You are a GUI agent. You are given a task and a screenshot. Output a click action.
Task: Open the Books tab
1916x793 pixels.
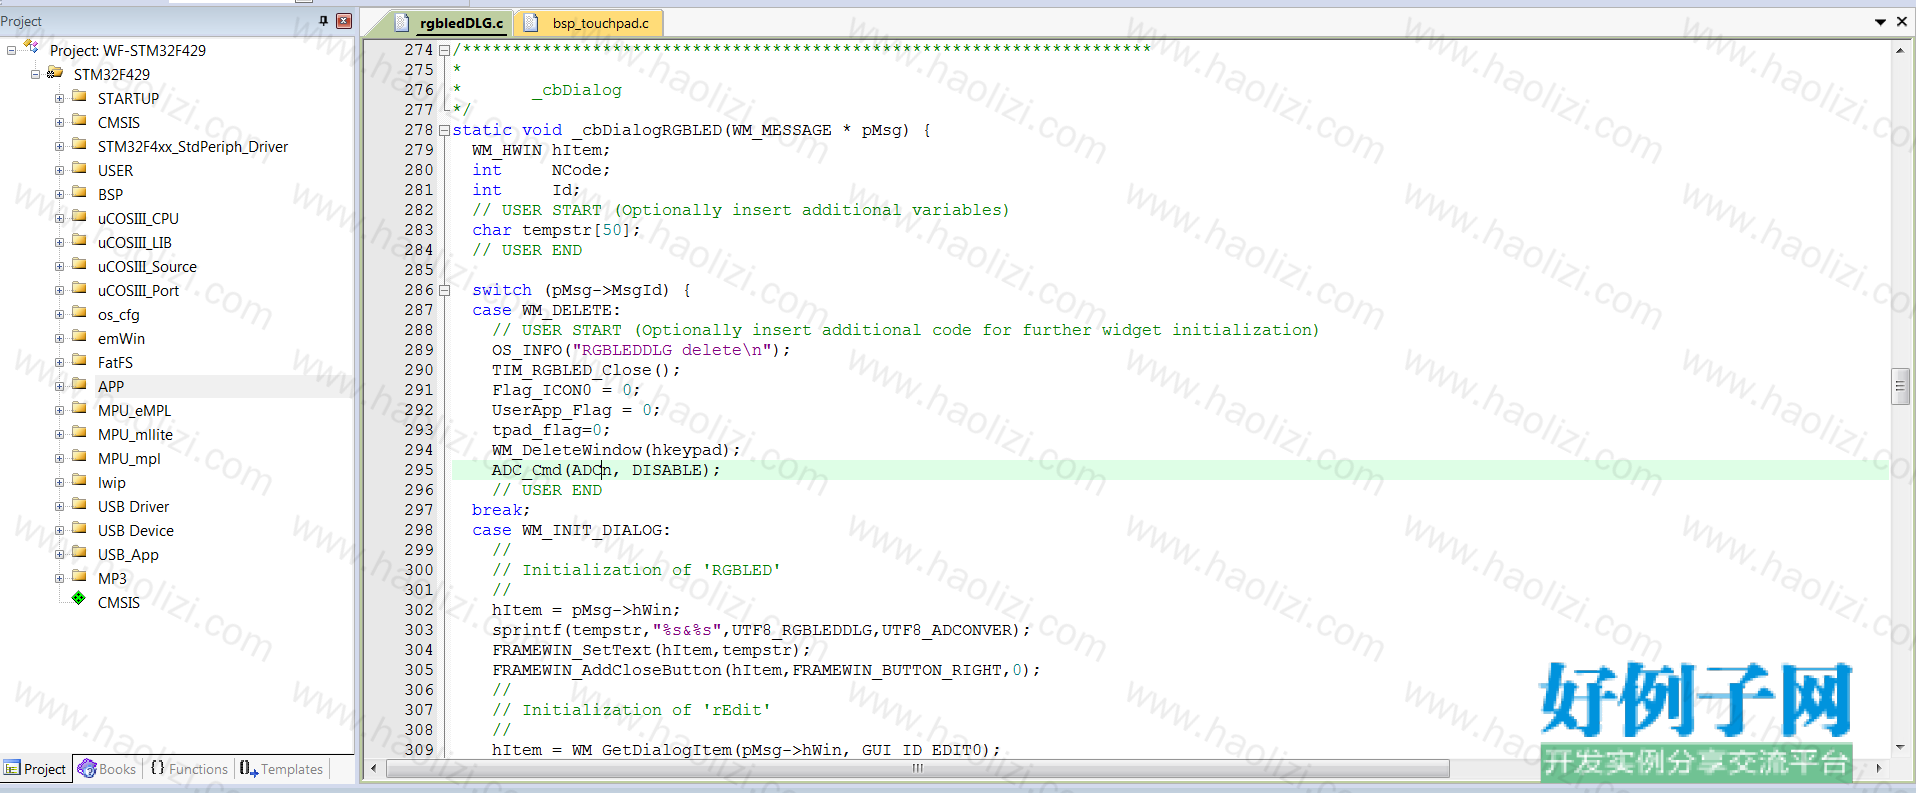pos(107,769)
